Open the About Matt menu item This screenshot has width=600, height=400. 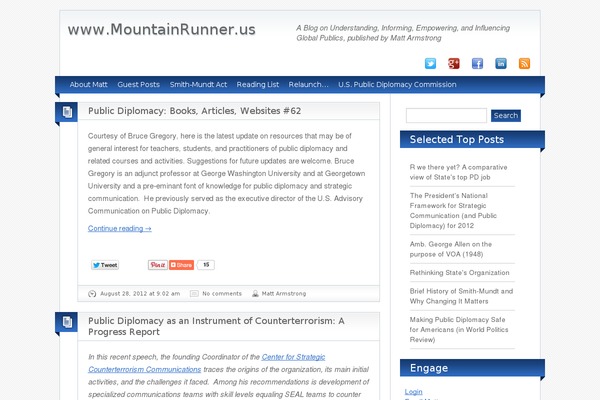click(x=88, y=85)
